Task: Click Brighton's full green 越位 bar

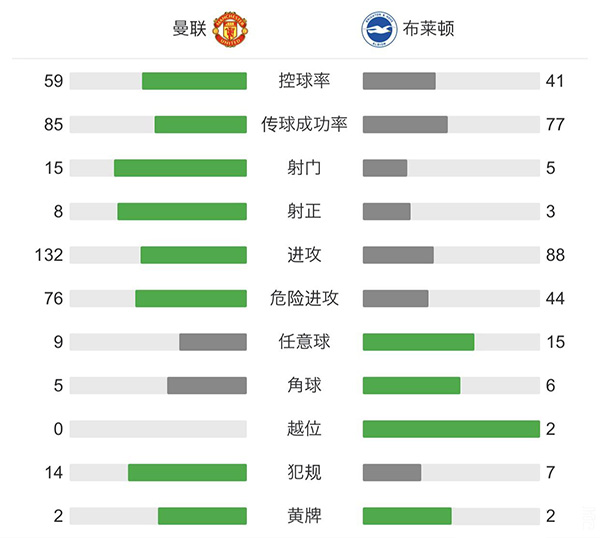Action: point(451,429)
